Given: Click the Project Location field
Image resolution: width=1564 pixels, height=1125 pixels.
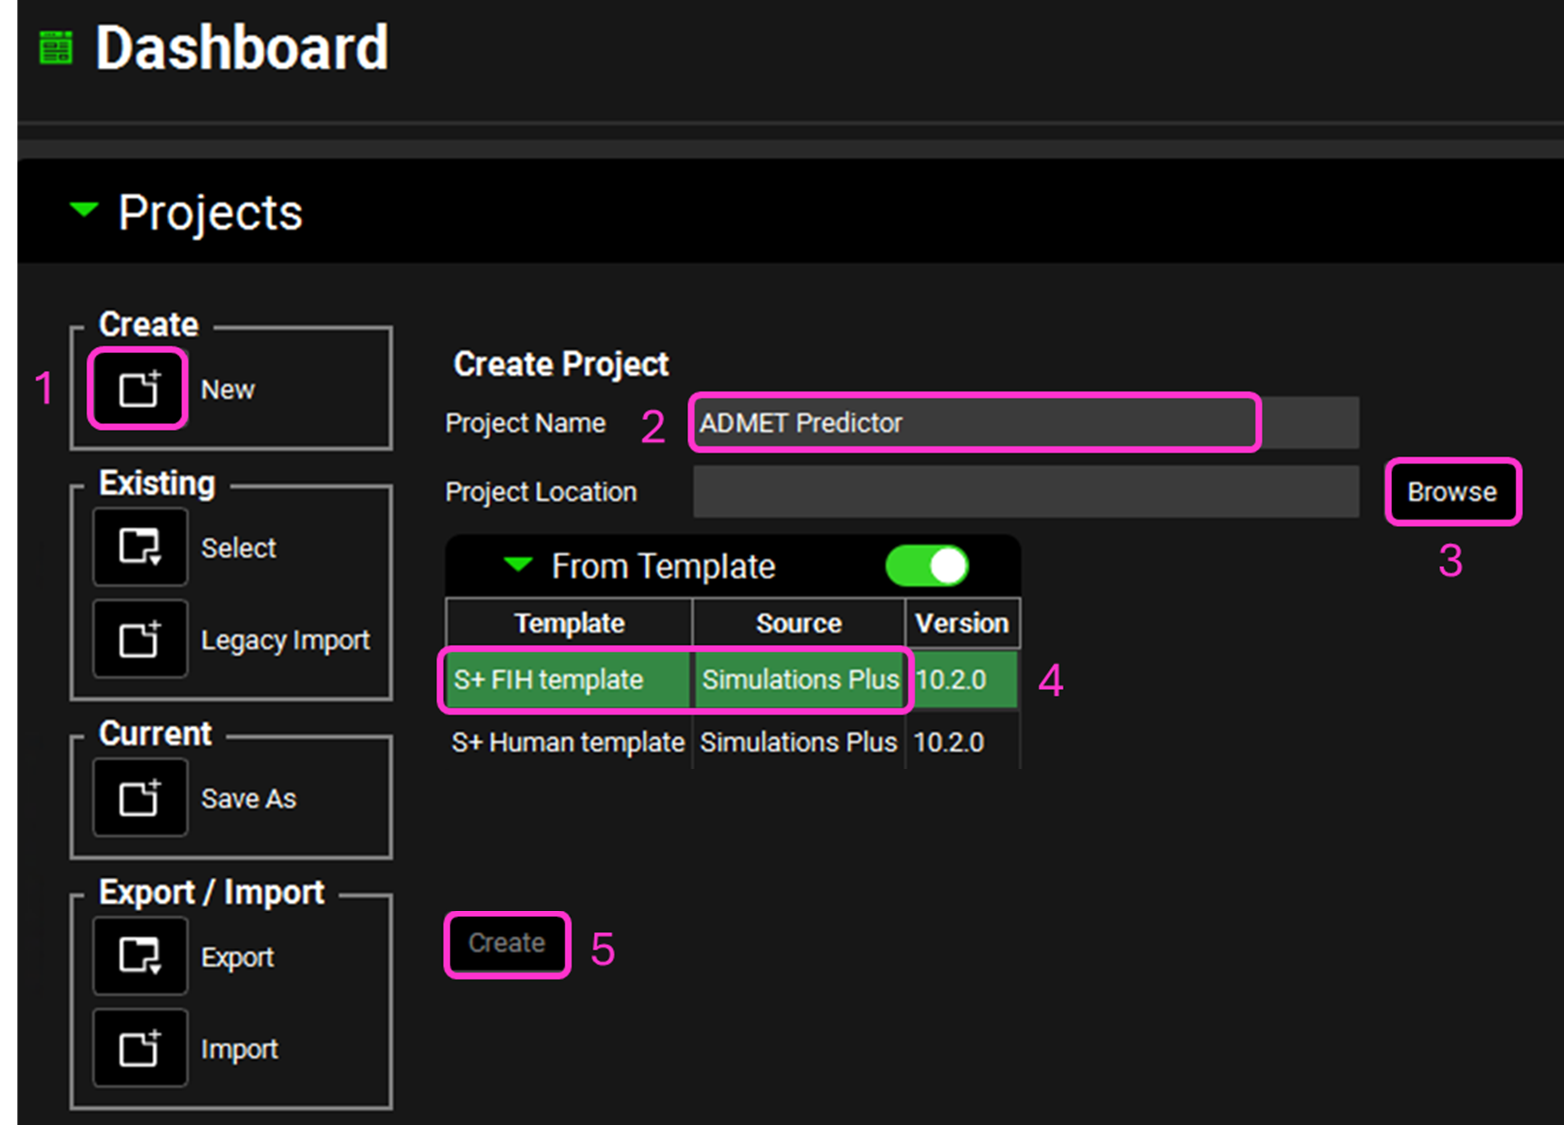Looking at the screenshot, I should pos(1025,492).
